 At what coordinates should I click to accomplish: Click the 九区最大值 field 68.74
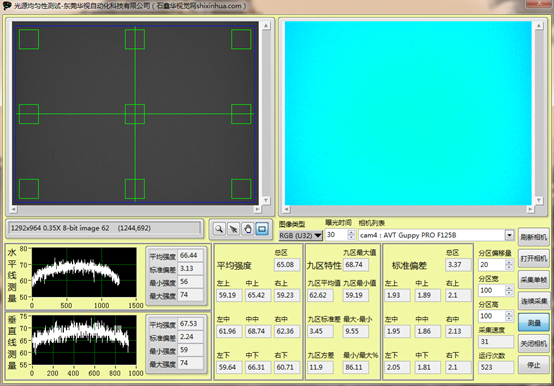tap(355, 265)
